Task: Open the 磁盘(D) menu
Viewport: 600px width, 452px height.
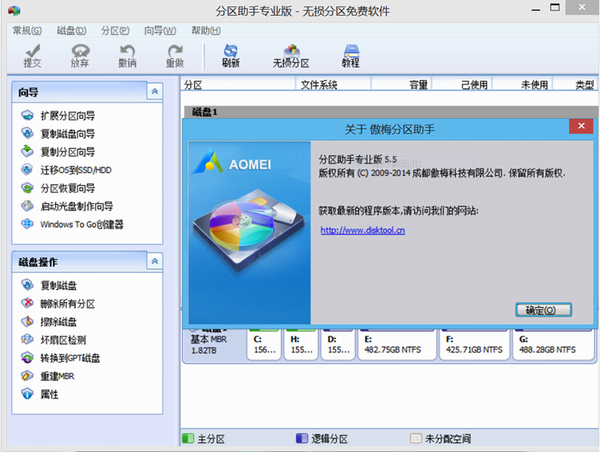Action: (x=72, y=31)
